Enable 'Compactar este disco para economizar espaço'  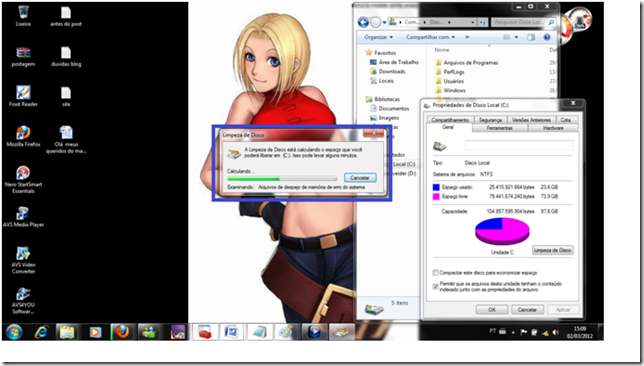436,273
